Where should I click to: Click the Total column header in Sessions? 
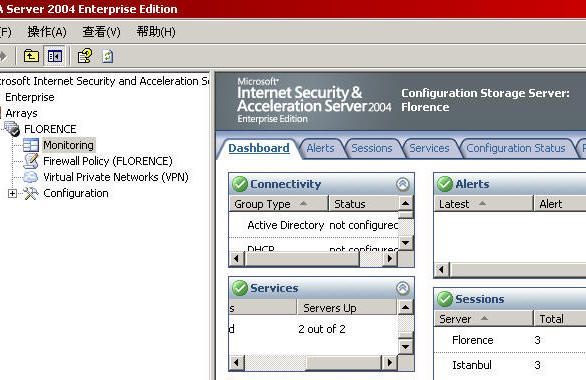560,319
